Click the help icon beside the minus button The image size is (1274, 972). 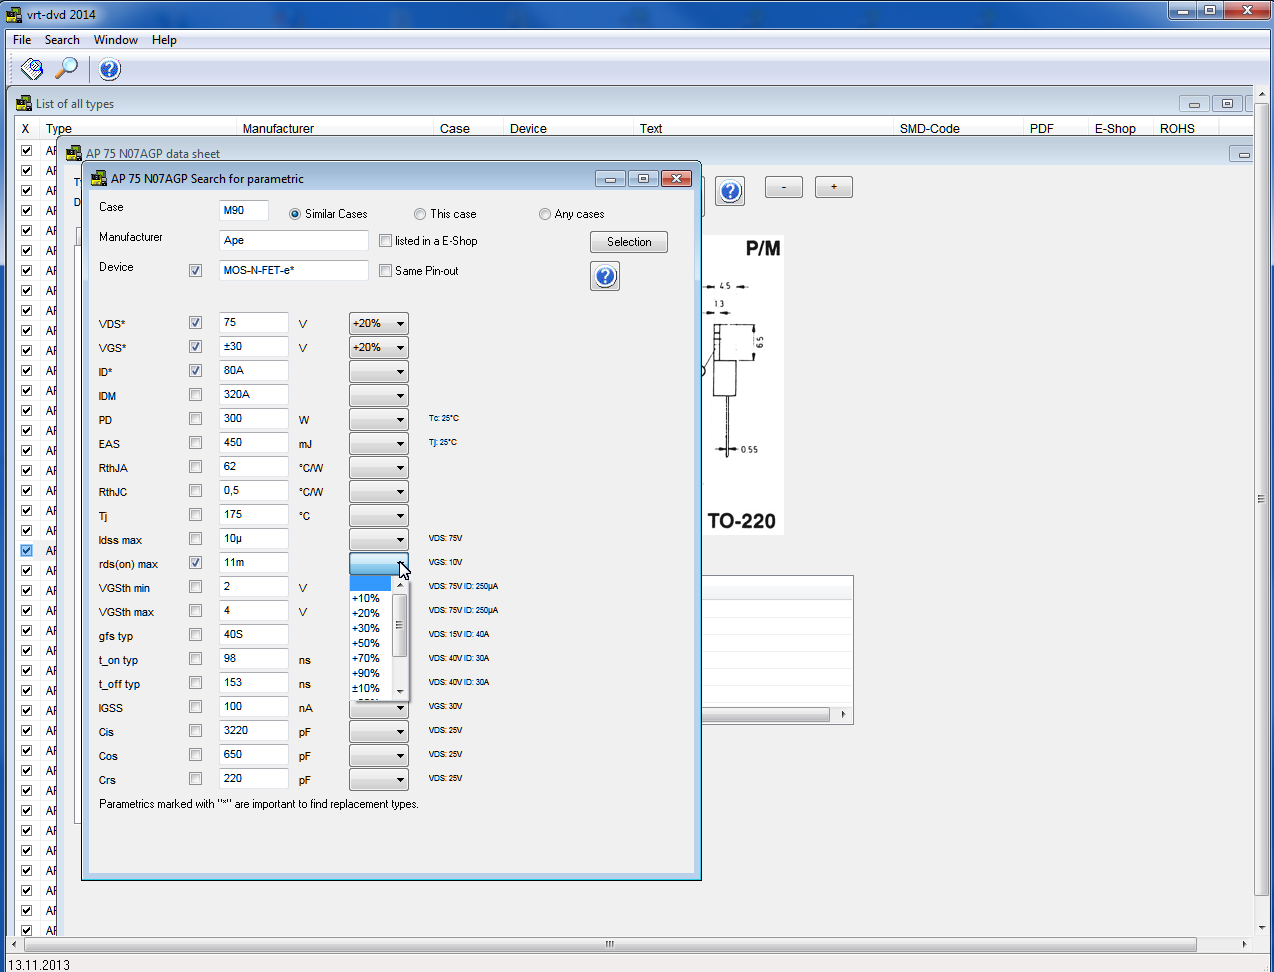pyautogui.click(x=731, y=191)
